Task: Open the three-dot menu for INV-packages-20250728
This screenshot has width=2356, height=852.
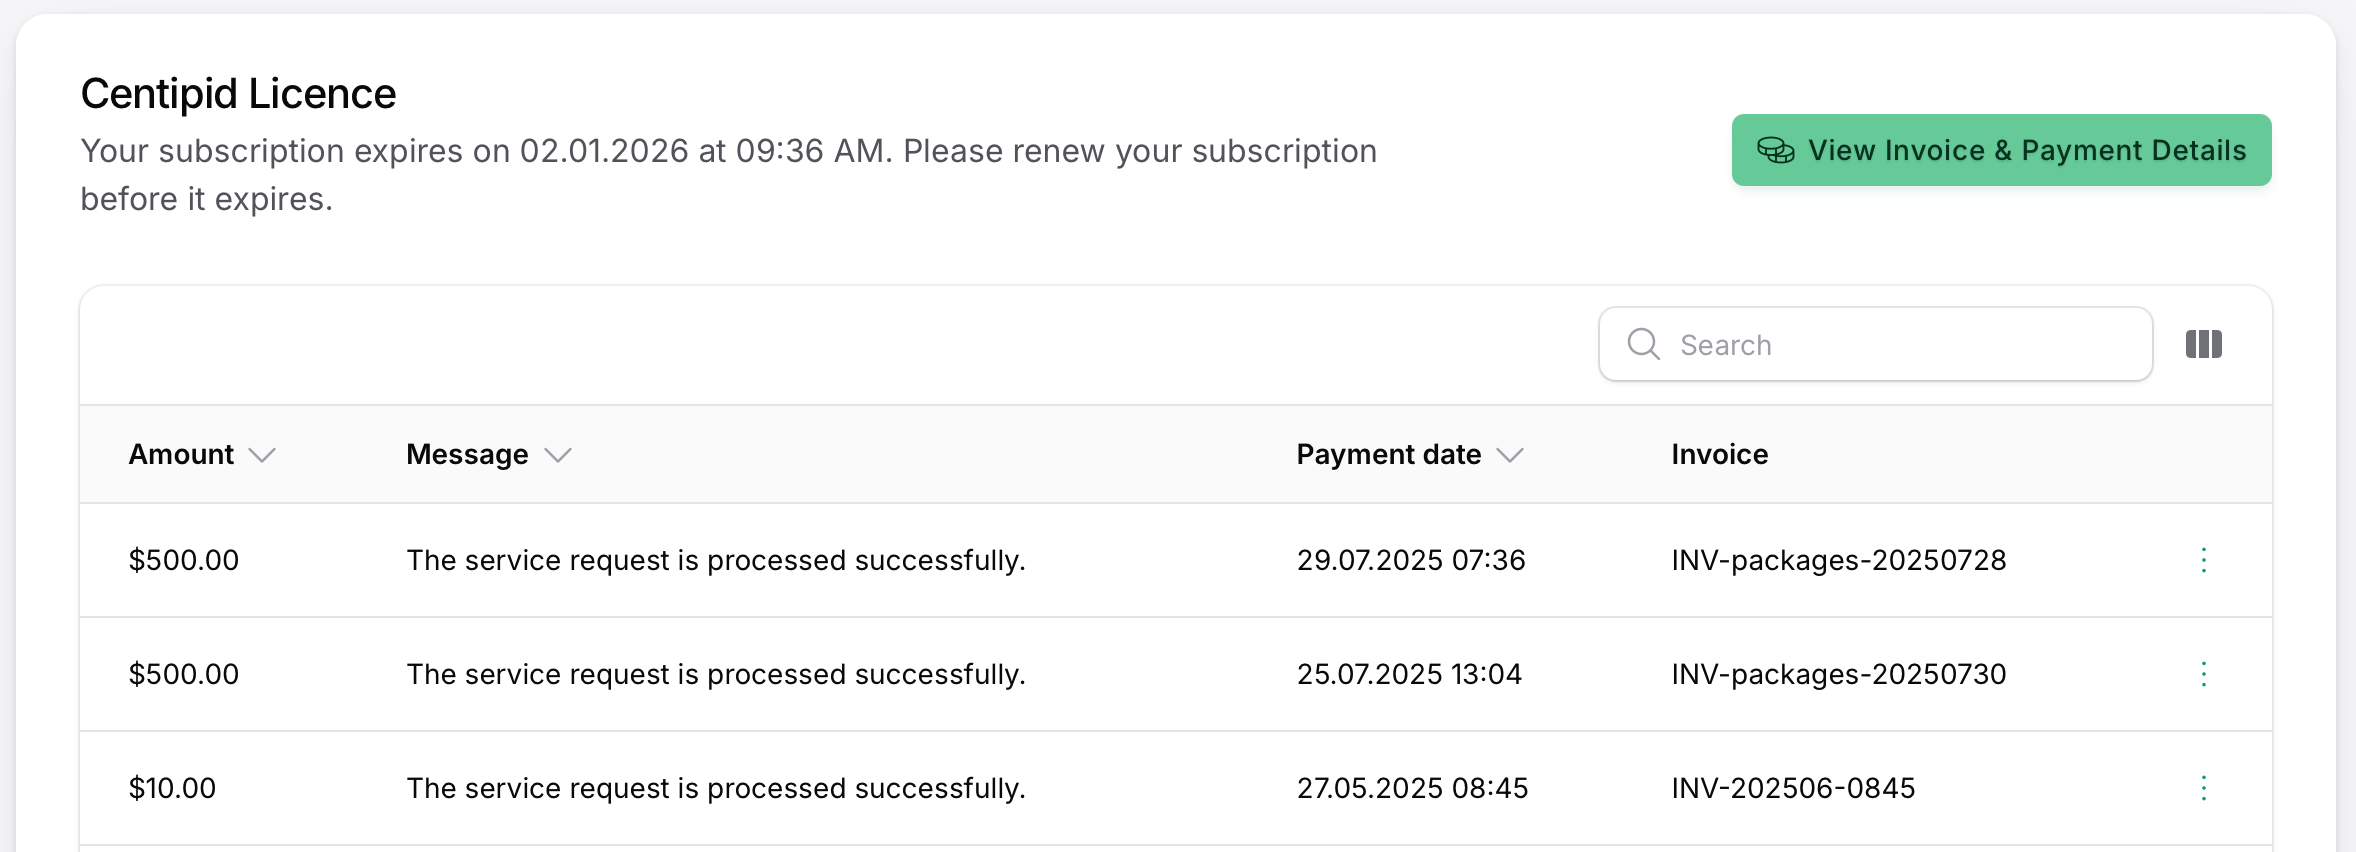Action: pos(2203,560)
